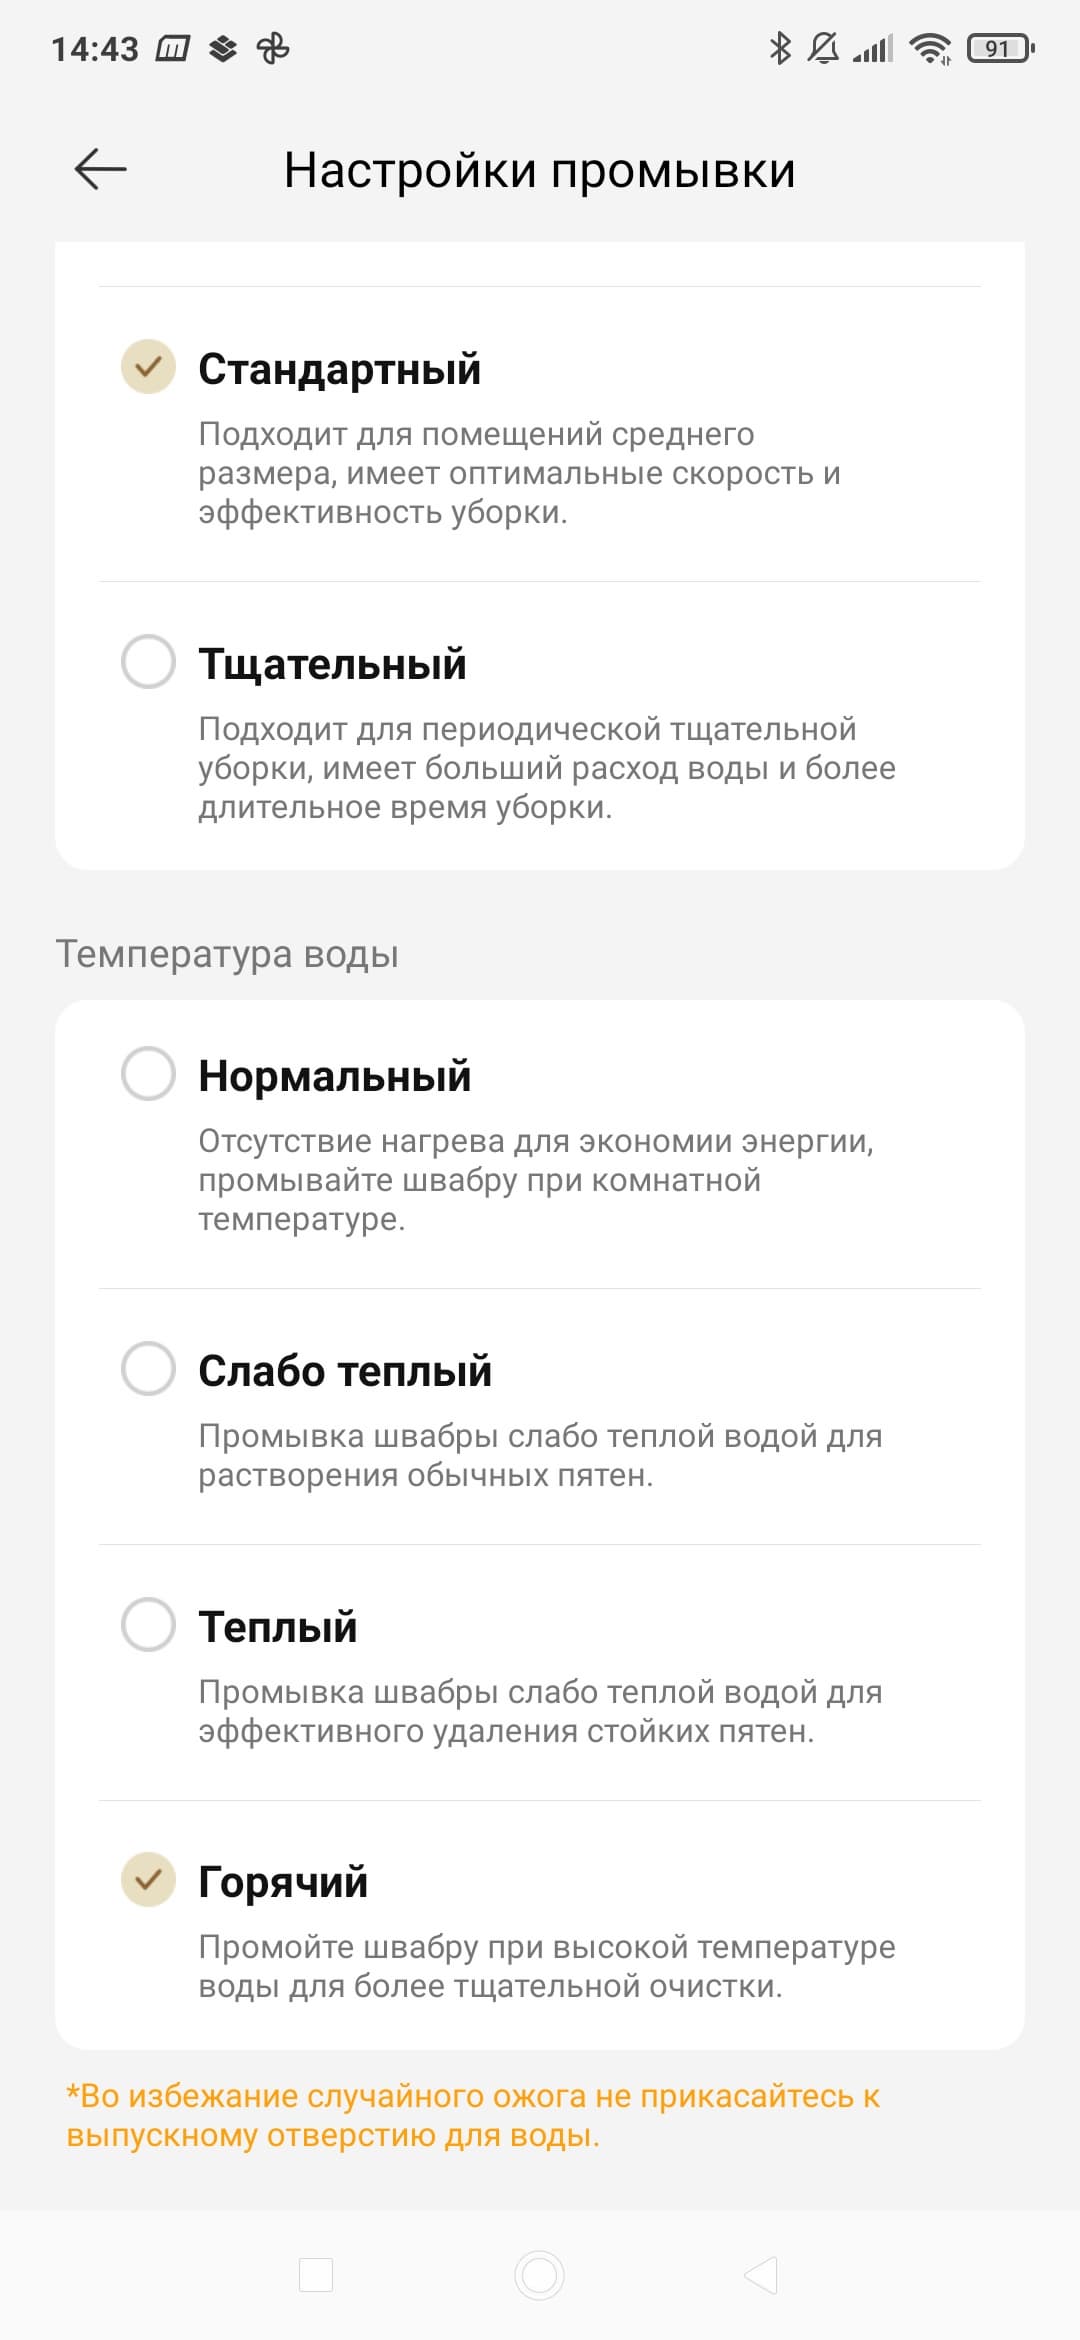This screenshot has height=2340, width=1080.
Task: Select the Тщательный wash mode radio
Action: pos(148,661)
